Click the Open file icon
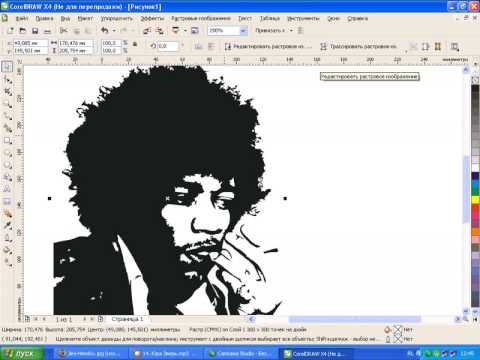This screenshot has height=360, width=480. pos(23,31)
